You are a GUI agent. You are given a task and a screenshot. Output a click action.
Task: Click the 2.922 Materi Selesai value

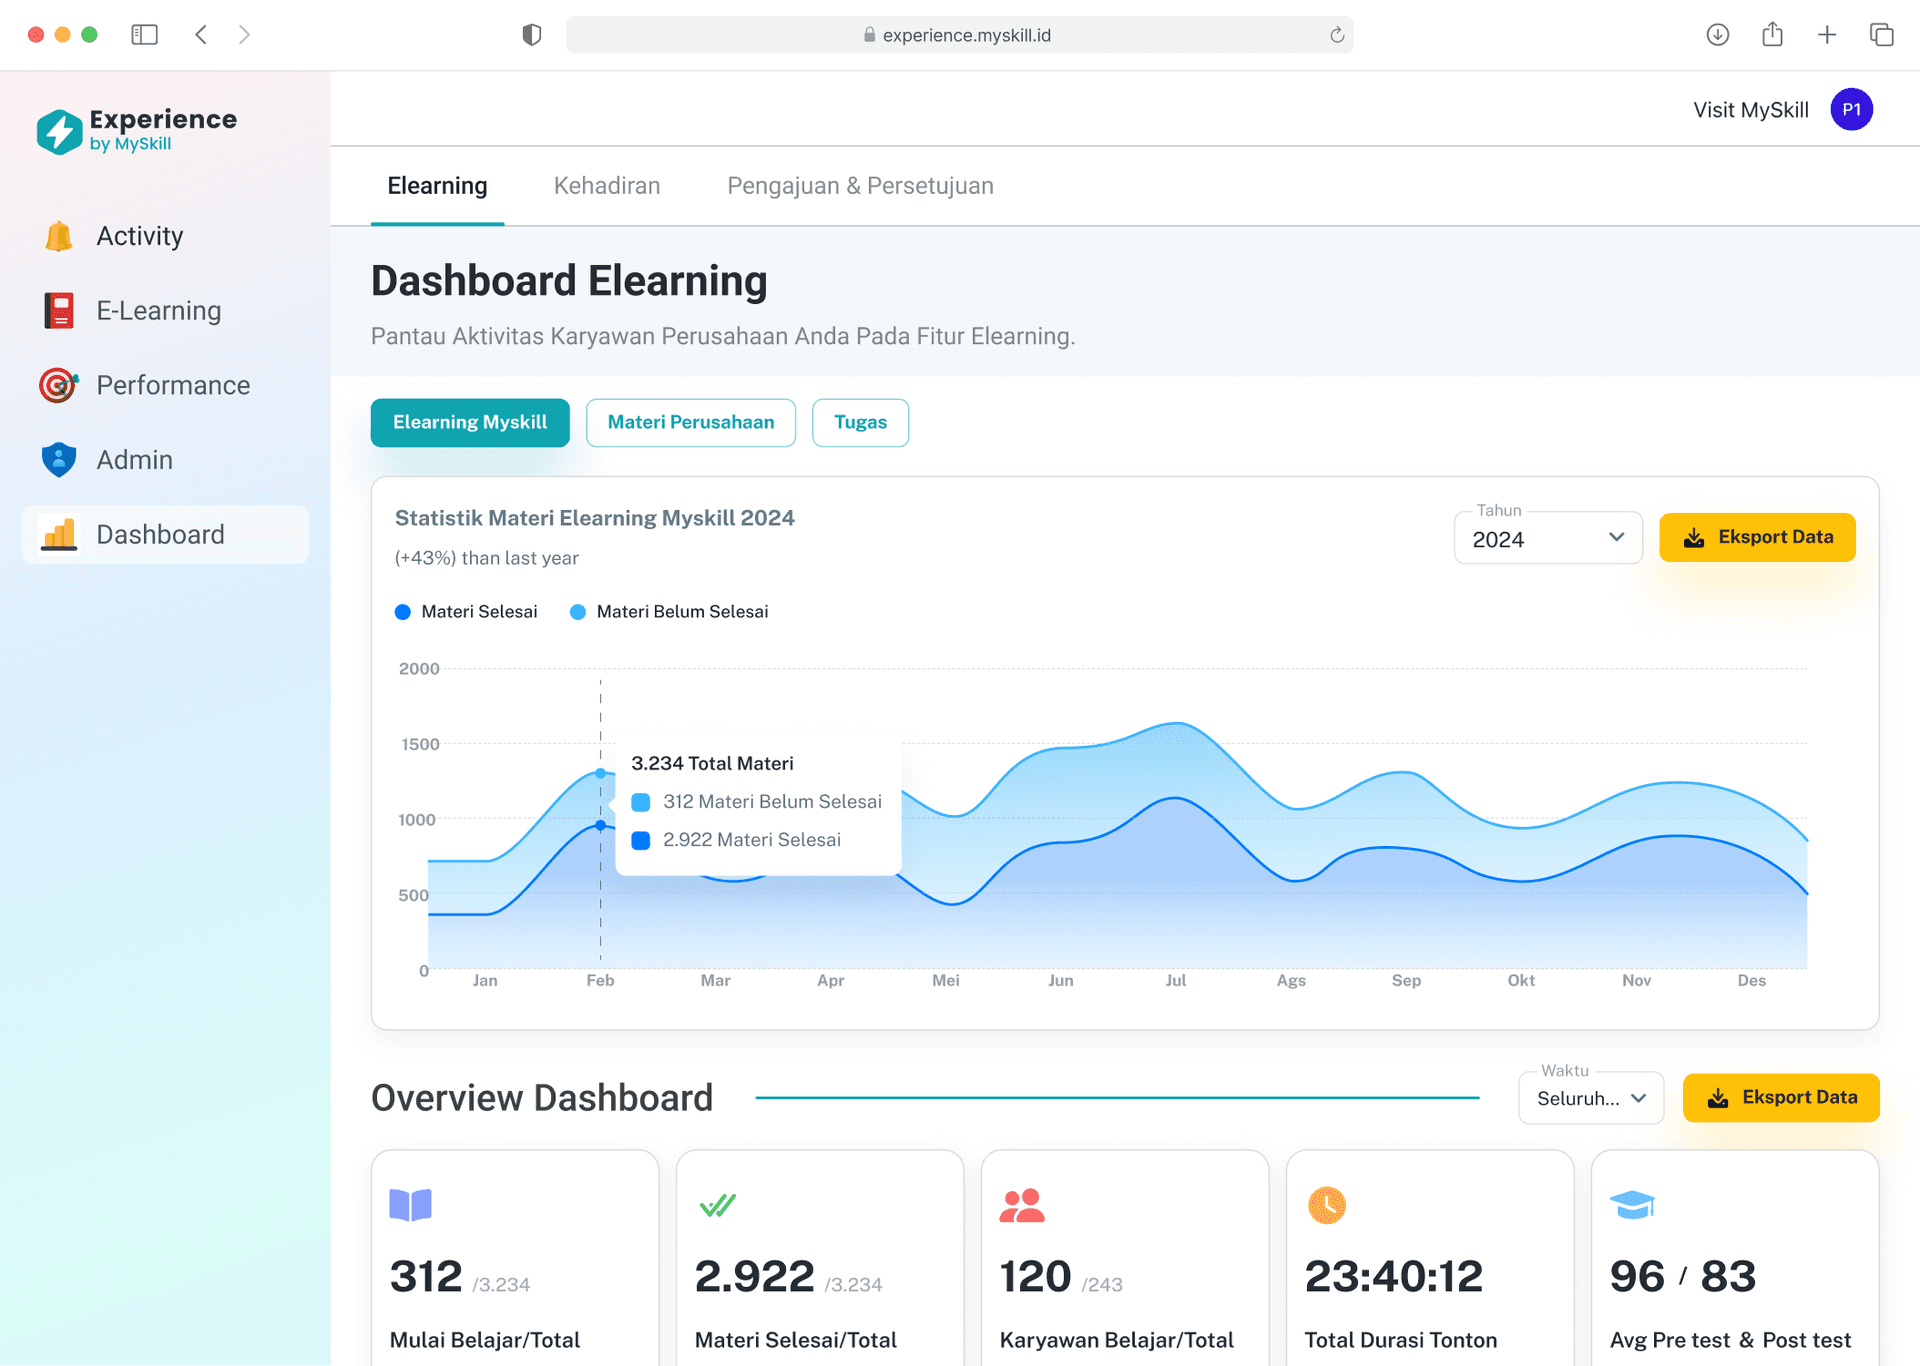click(755, 1277)
